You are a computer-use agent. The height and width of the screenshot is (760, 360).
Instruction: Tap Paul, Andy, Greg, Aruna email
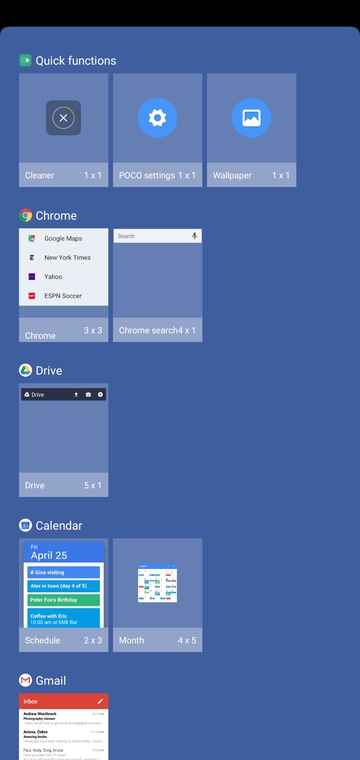(x=63, y=754)
